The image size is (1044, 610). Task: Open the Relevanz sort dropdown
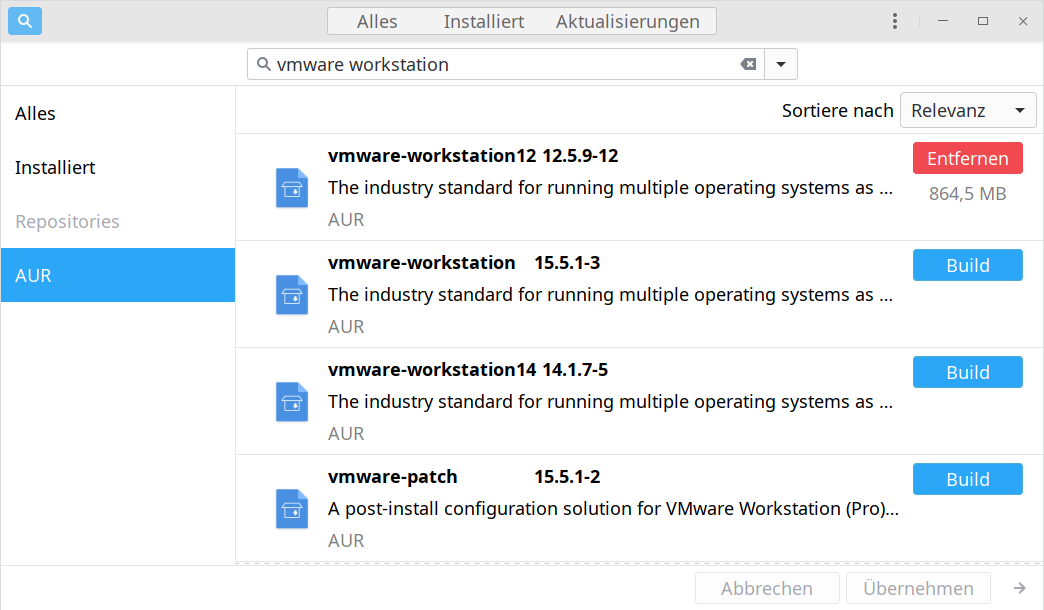tap(968, 111)
